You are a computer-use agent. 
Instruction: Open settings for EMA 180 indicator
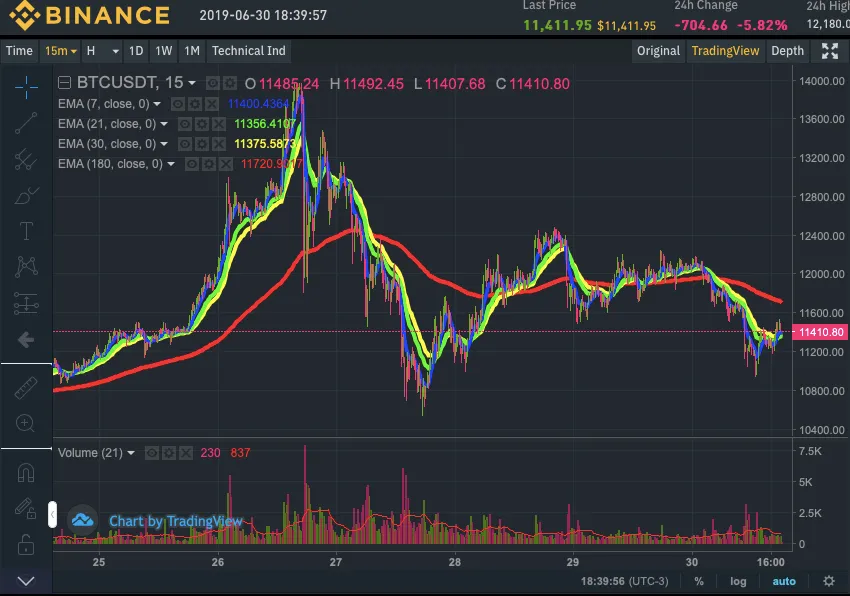(x=209, y=164)
